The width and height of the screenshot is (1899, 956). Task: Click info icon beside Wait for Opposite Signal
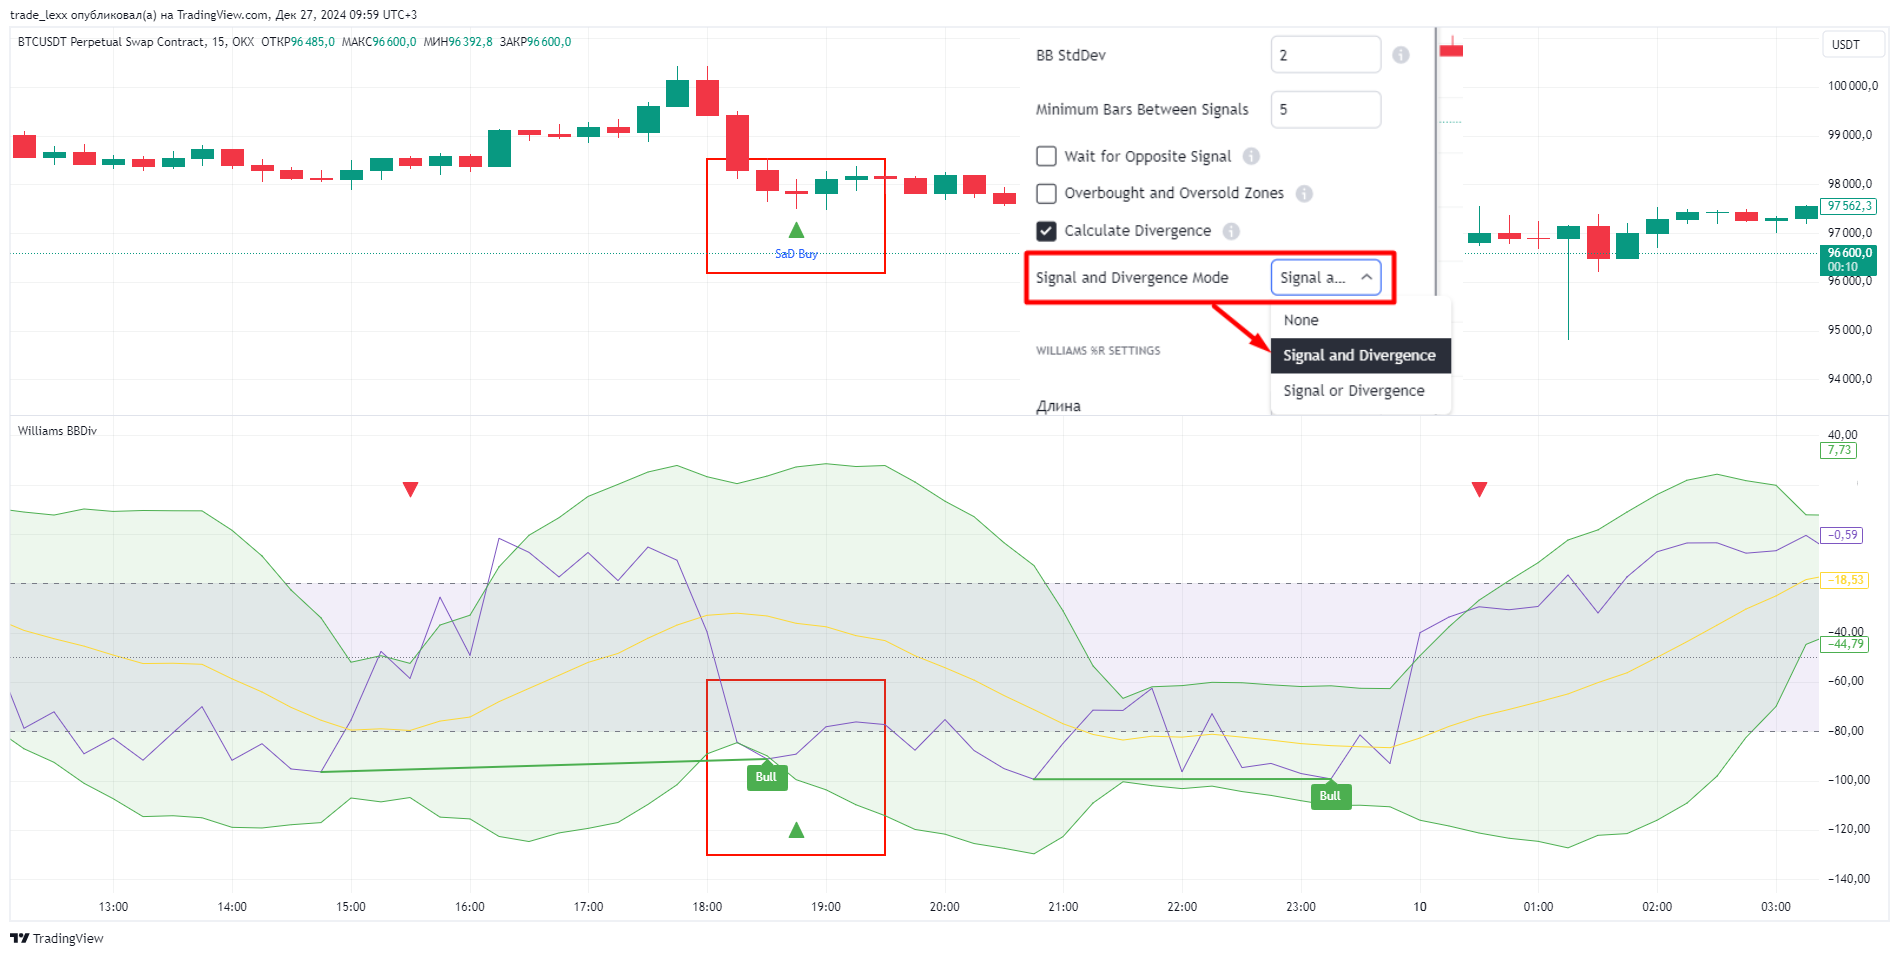click(x=1251, y=156)
